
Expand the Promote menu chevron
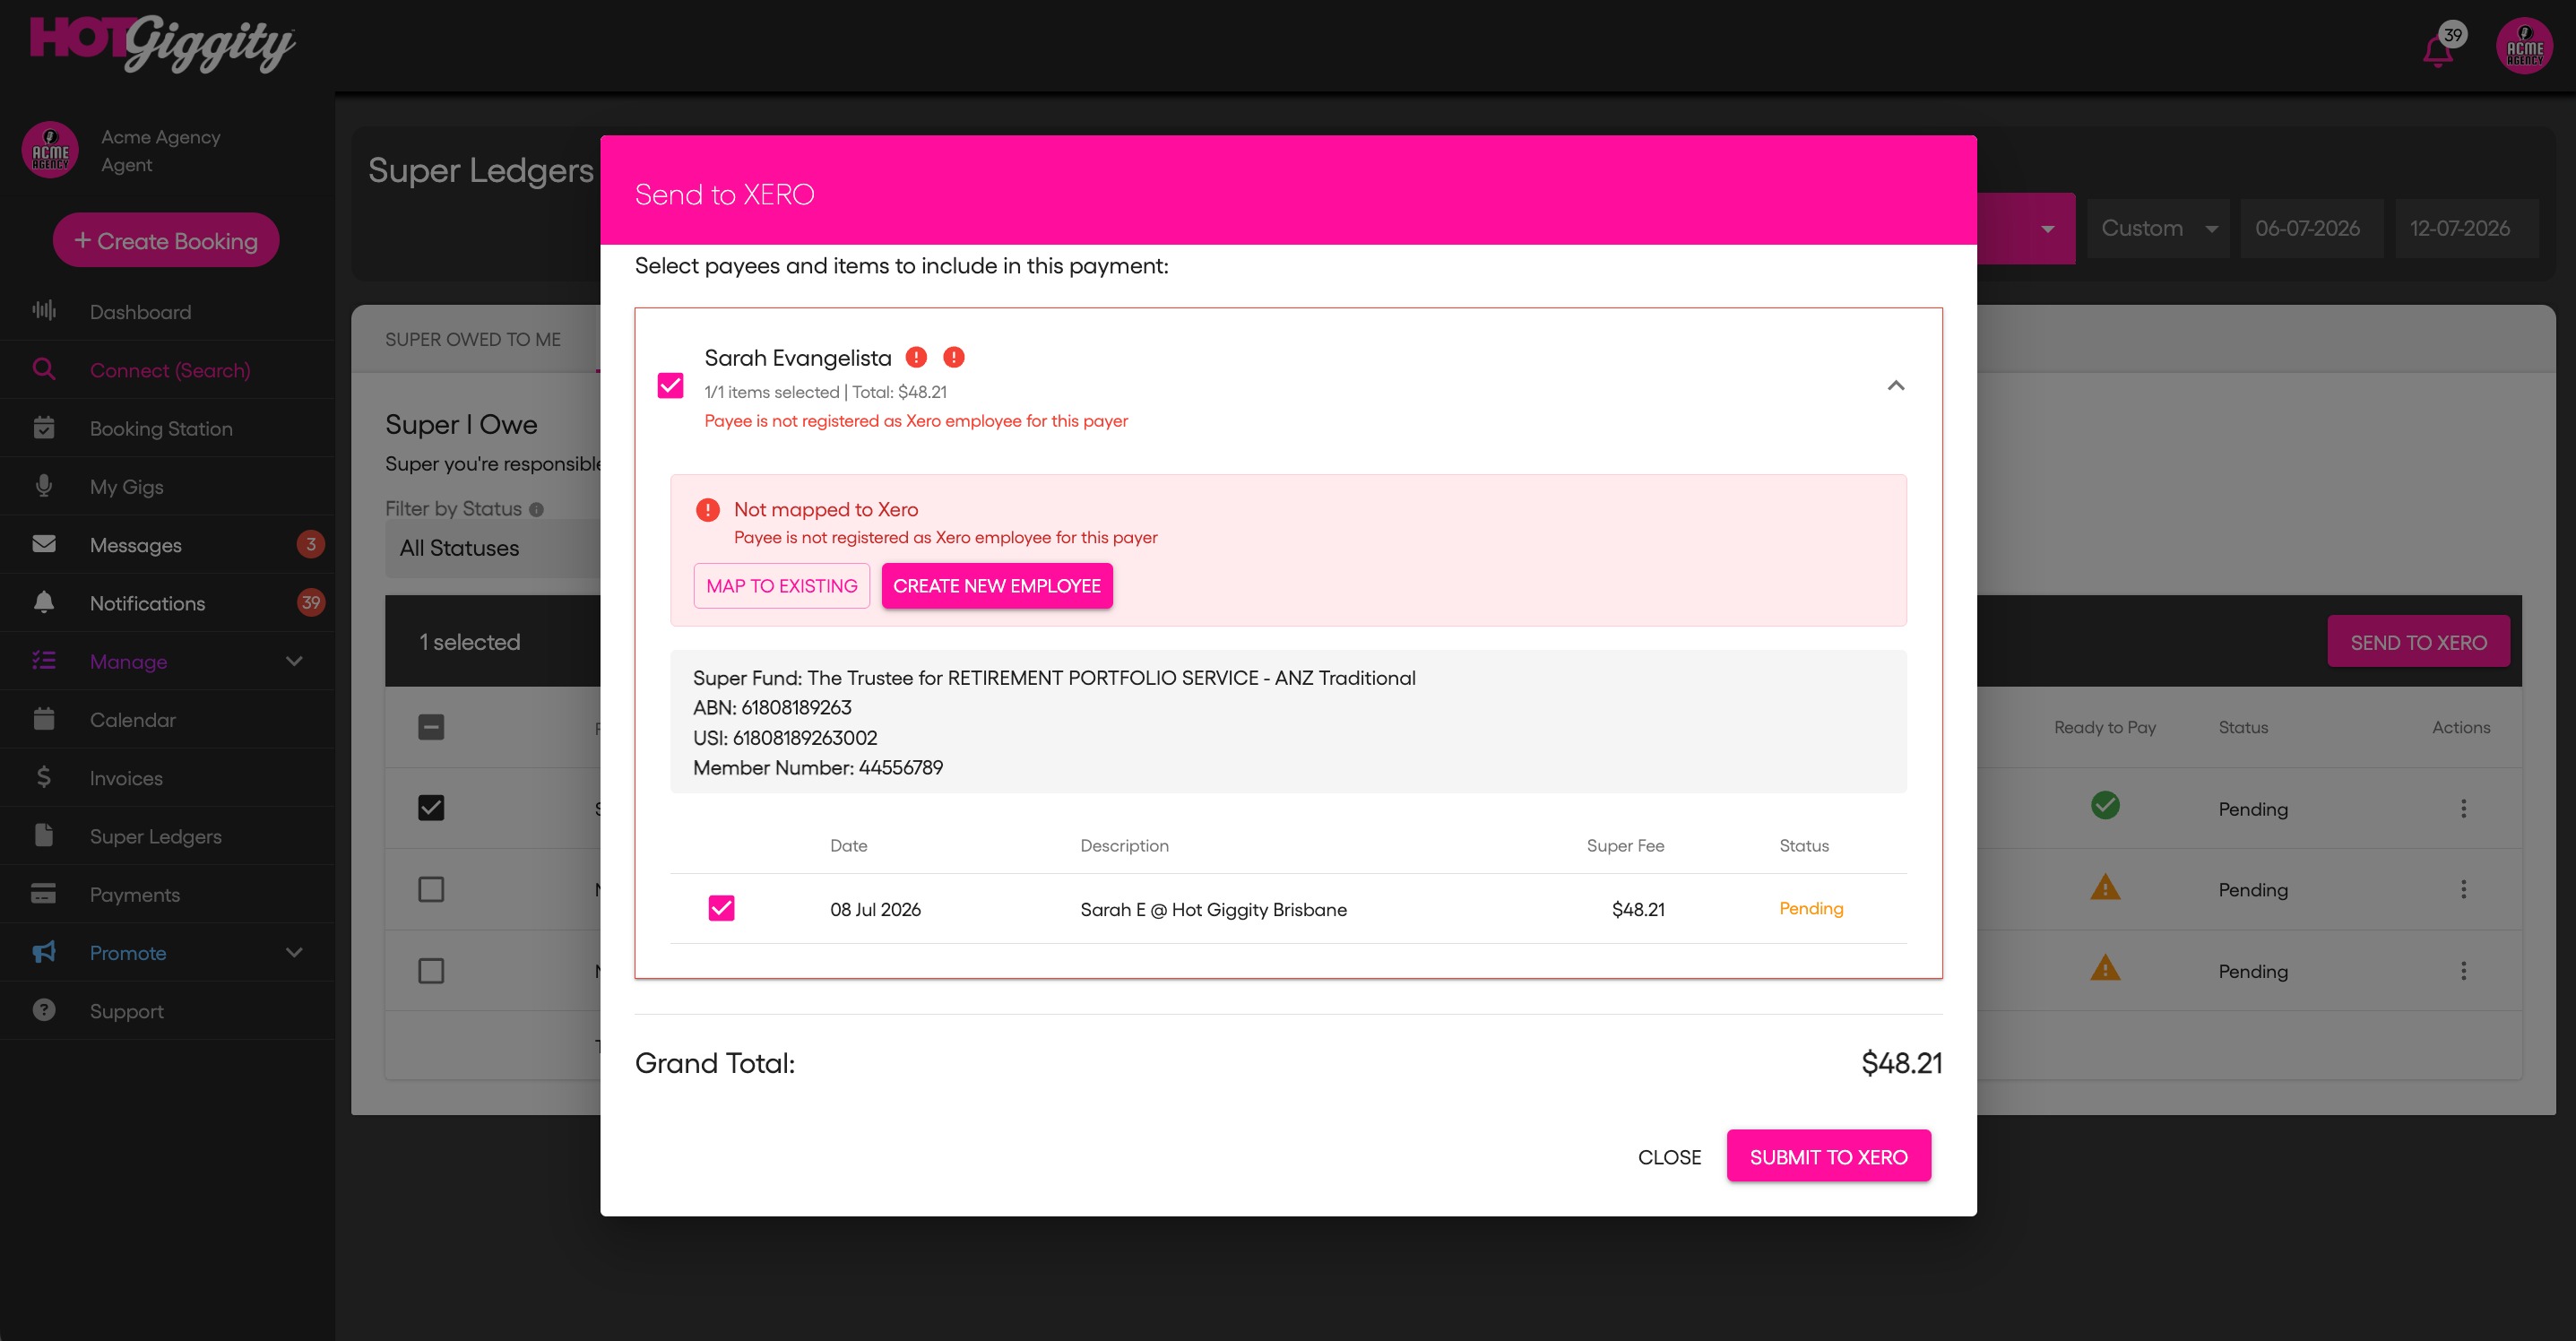294,952
